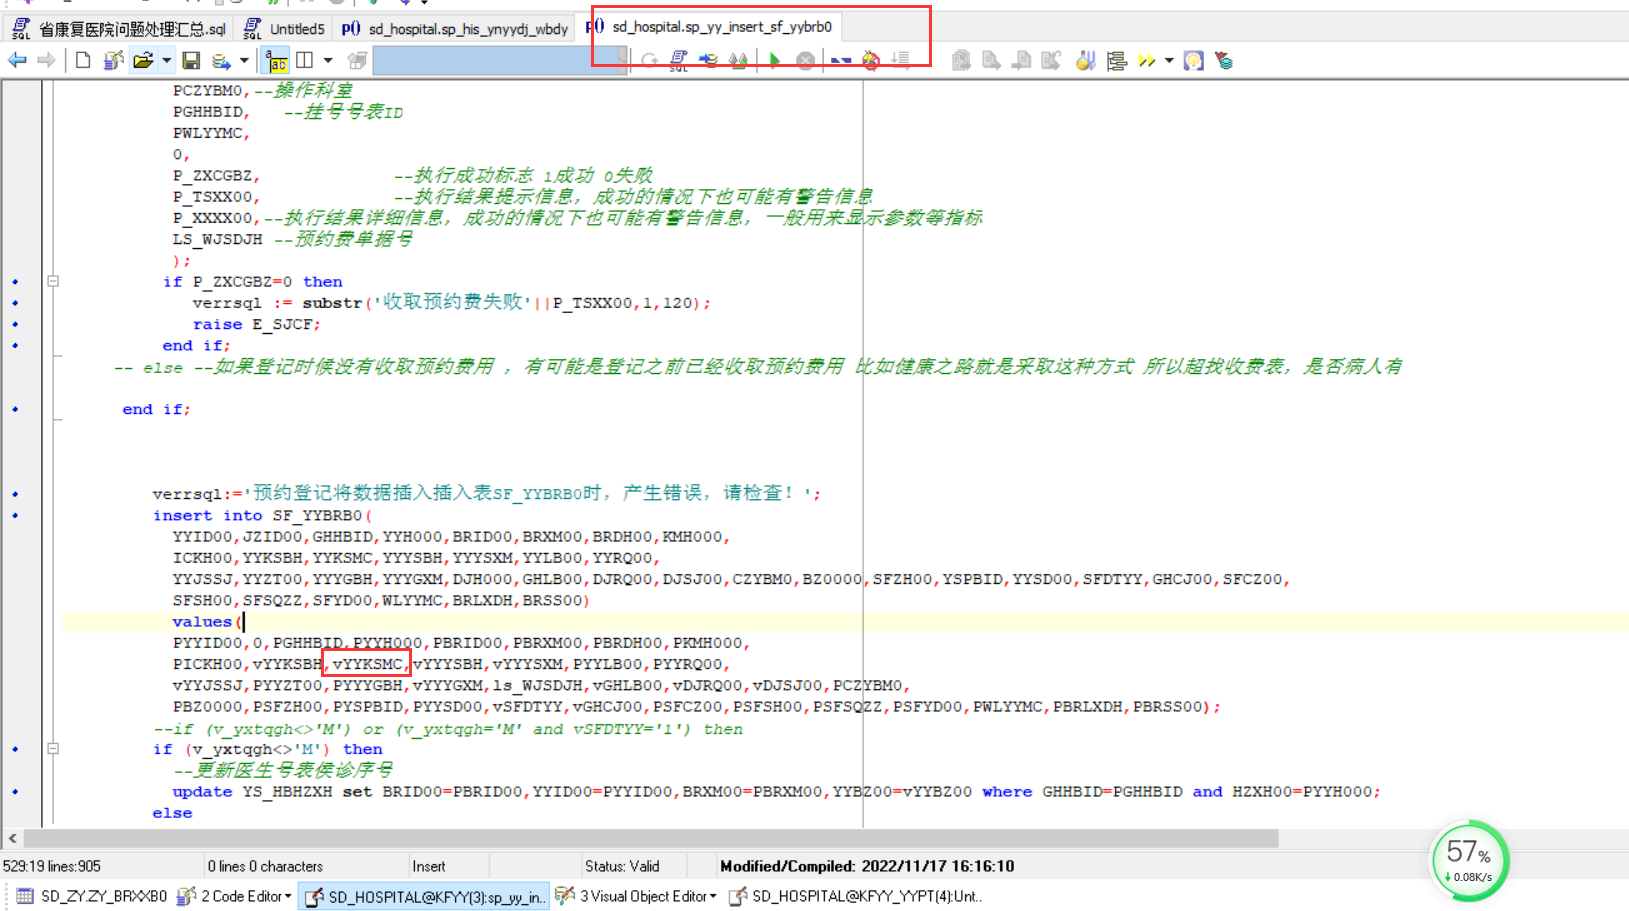Click the crossed-out bug icon
Screen dimensions: 1629x911
(x=871, y=61)
